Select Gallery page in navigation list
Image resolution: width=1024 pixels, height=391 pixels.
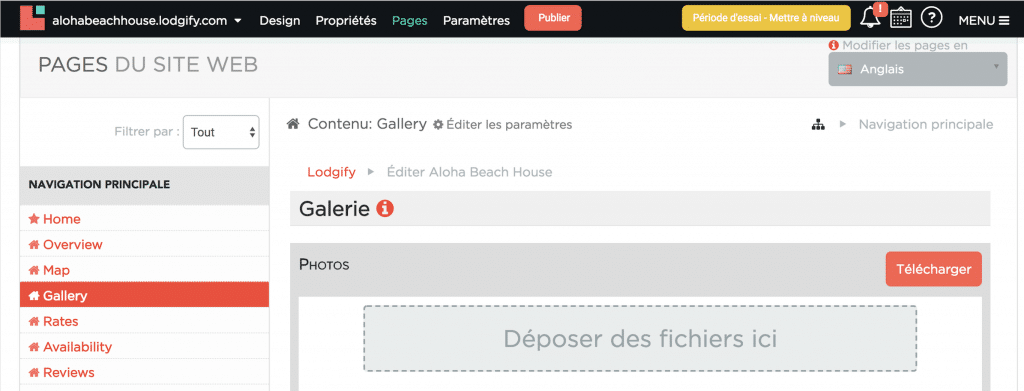coord(144,295)
